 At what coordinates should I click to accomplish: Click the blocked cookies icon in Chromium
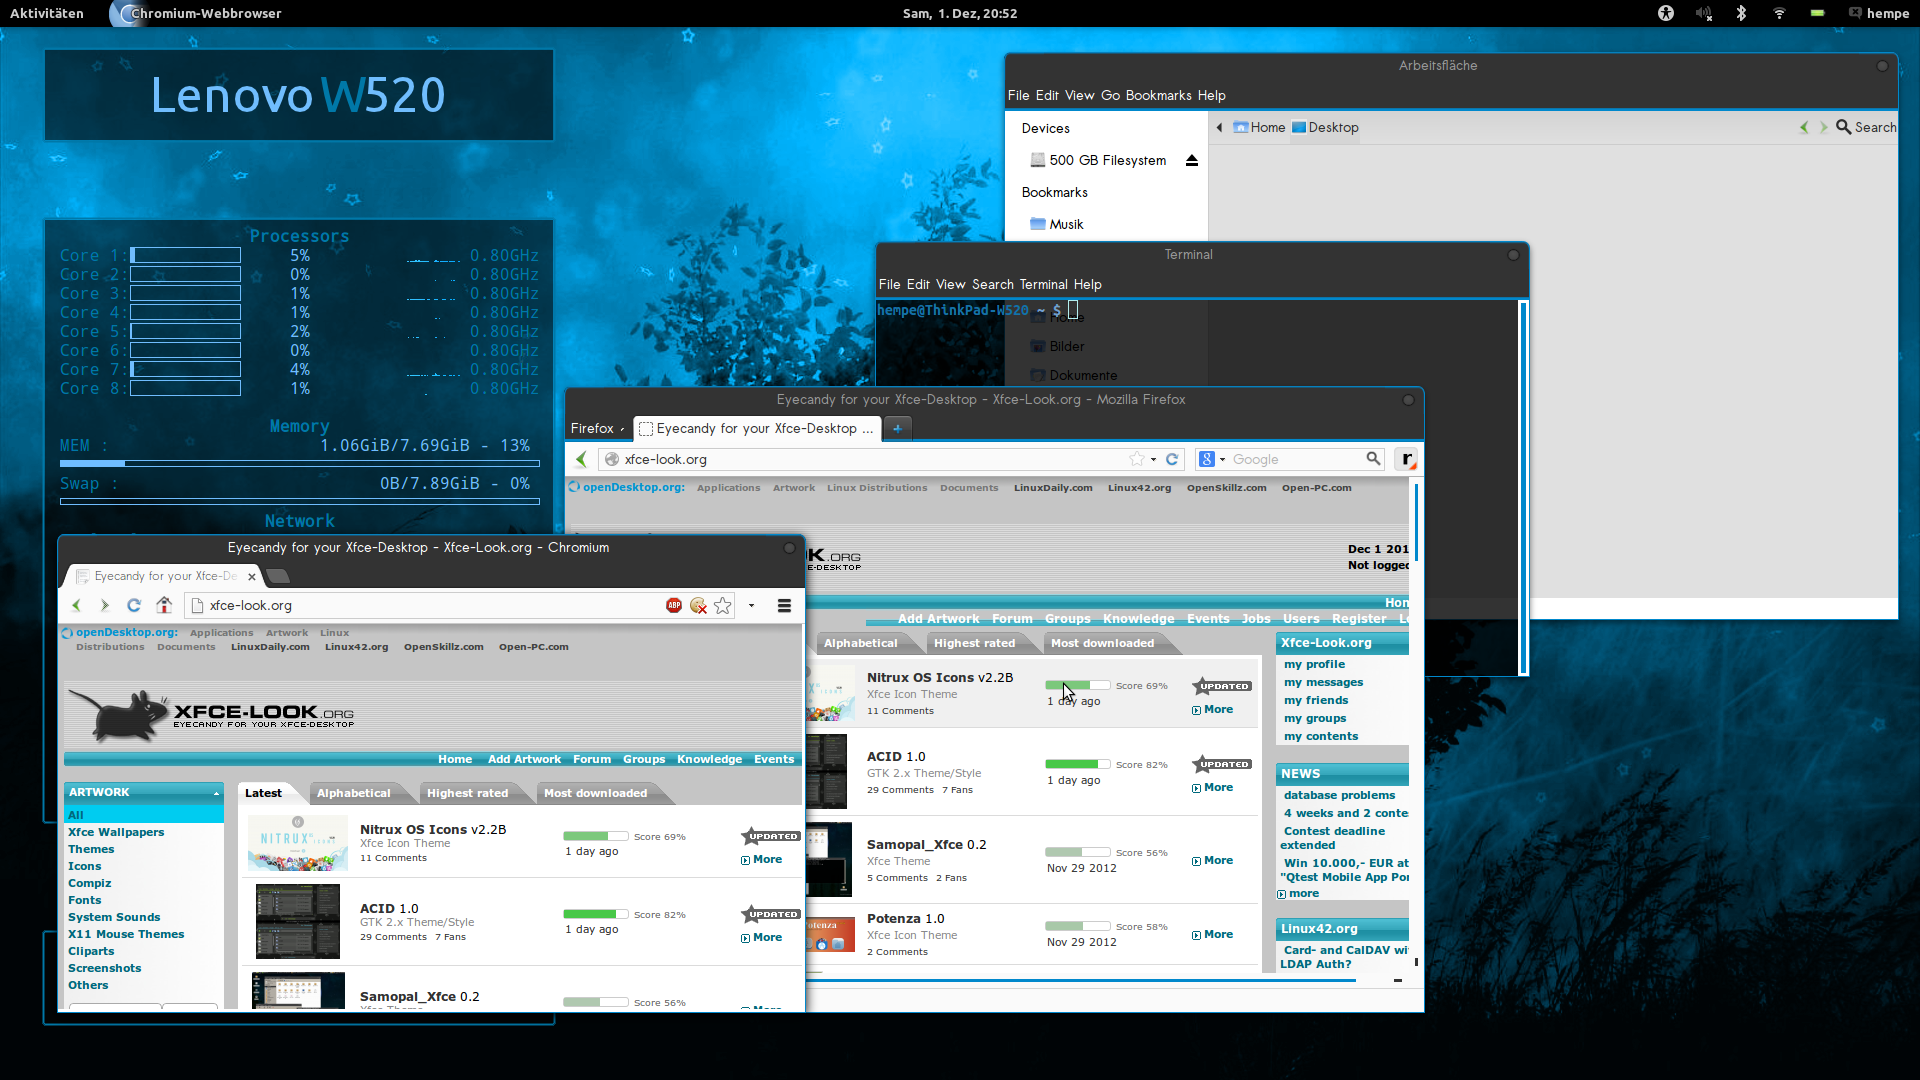(698, 605)
